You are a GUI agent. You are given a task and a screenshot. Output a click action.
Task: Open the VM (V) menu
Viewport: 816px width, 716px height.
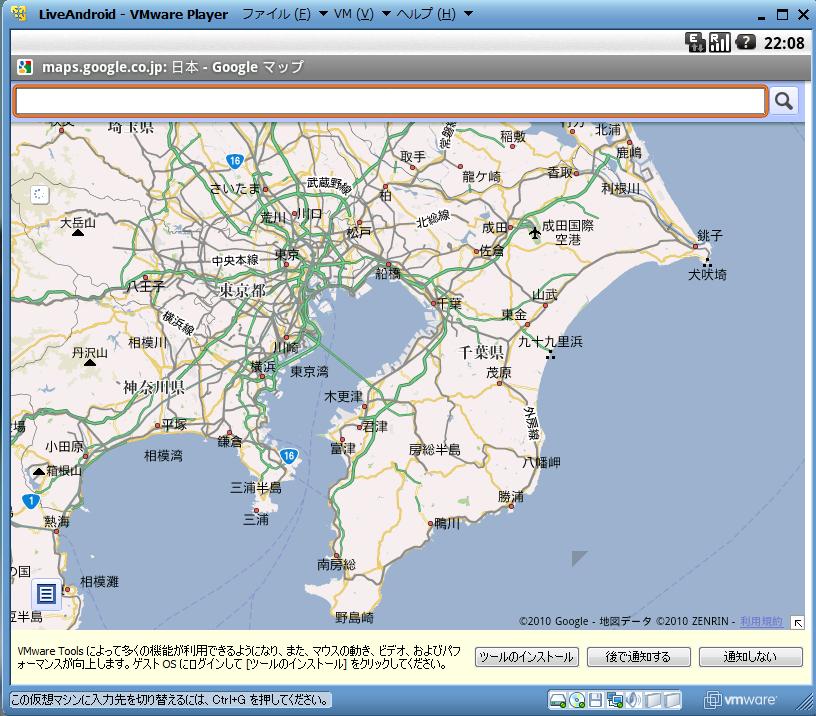point(353,14)
